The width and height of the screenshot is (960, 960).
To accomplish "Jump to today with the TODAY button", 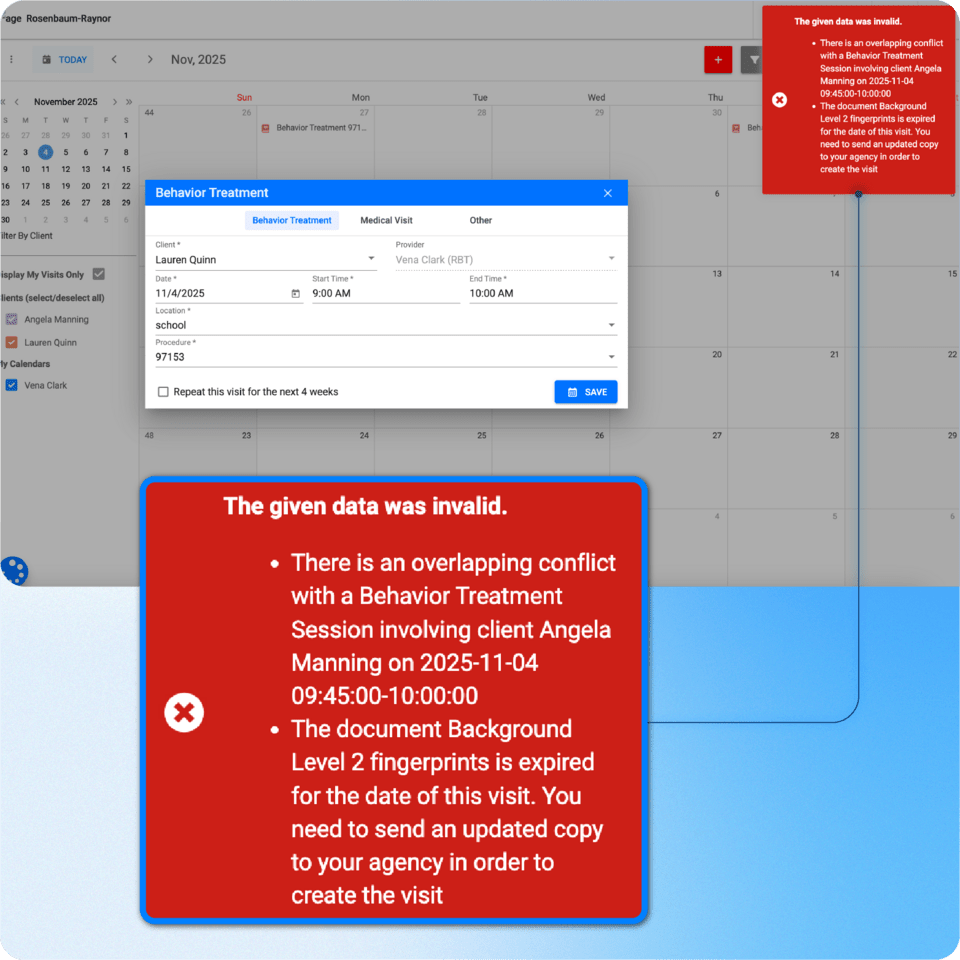I will click(64, 59).
